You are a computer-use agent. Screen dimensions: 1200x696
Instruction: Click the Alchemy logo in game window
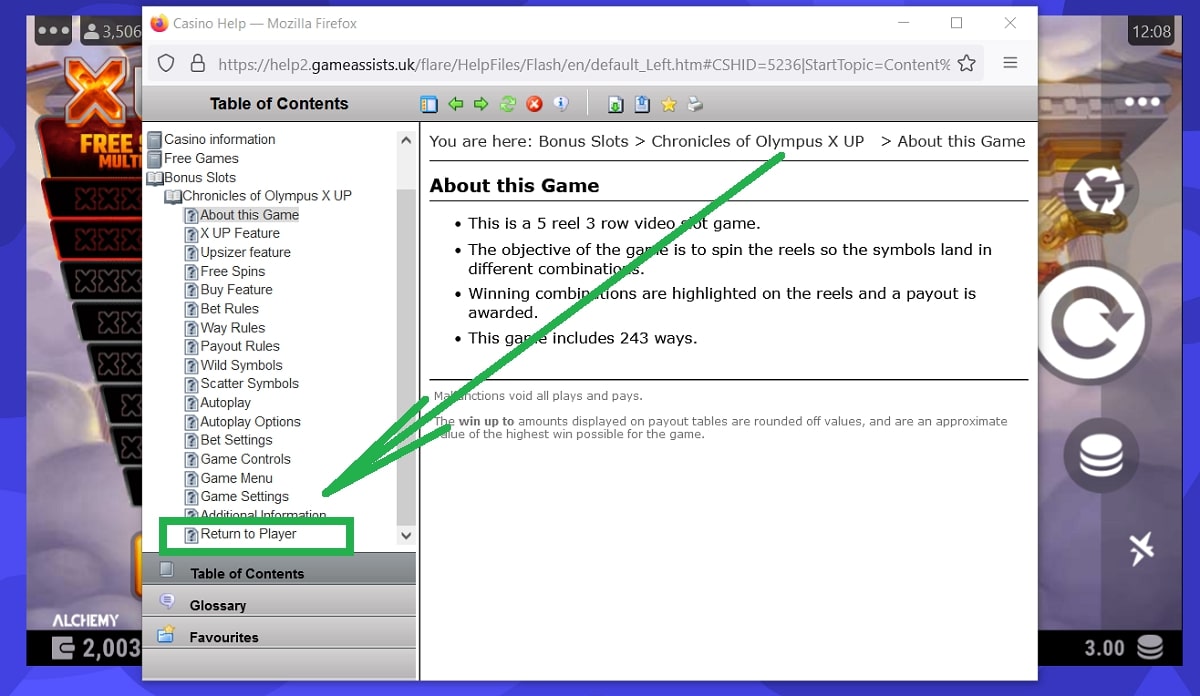(84, 620)
